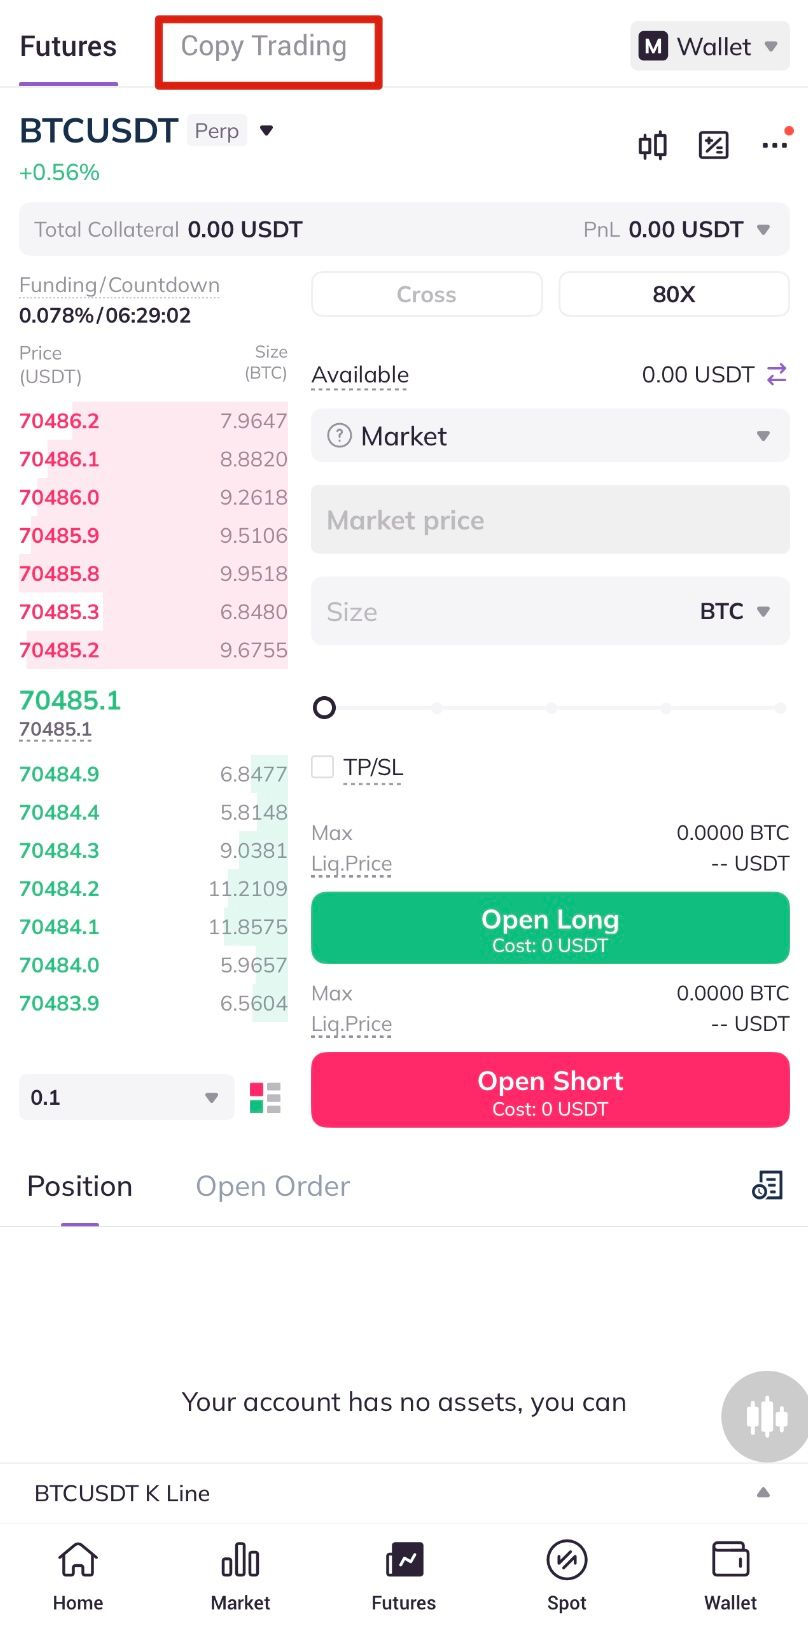The image size is (808, 1630).
Task: Switch order book layout view icon
Action: (x=265, y=1098)
